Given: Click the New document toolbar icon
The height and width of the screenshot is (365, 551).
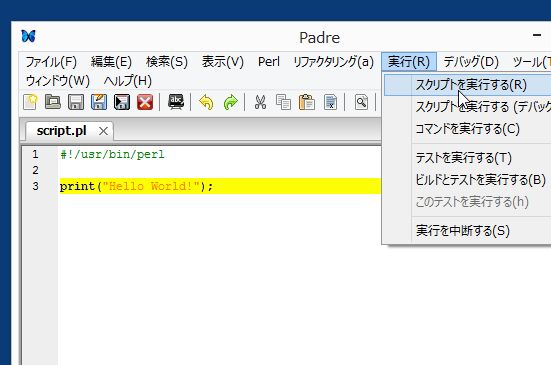Looking at the screenshot, I should [x=30, y=102].
